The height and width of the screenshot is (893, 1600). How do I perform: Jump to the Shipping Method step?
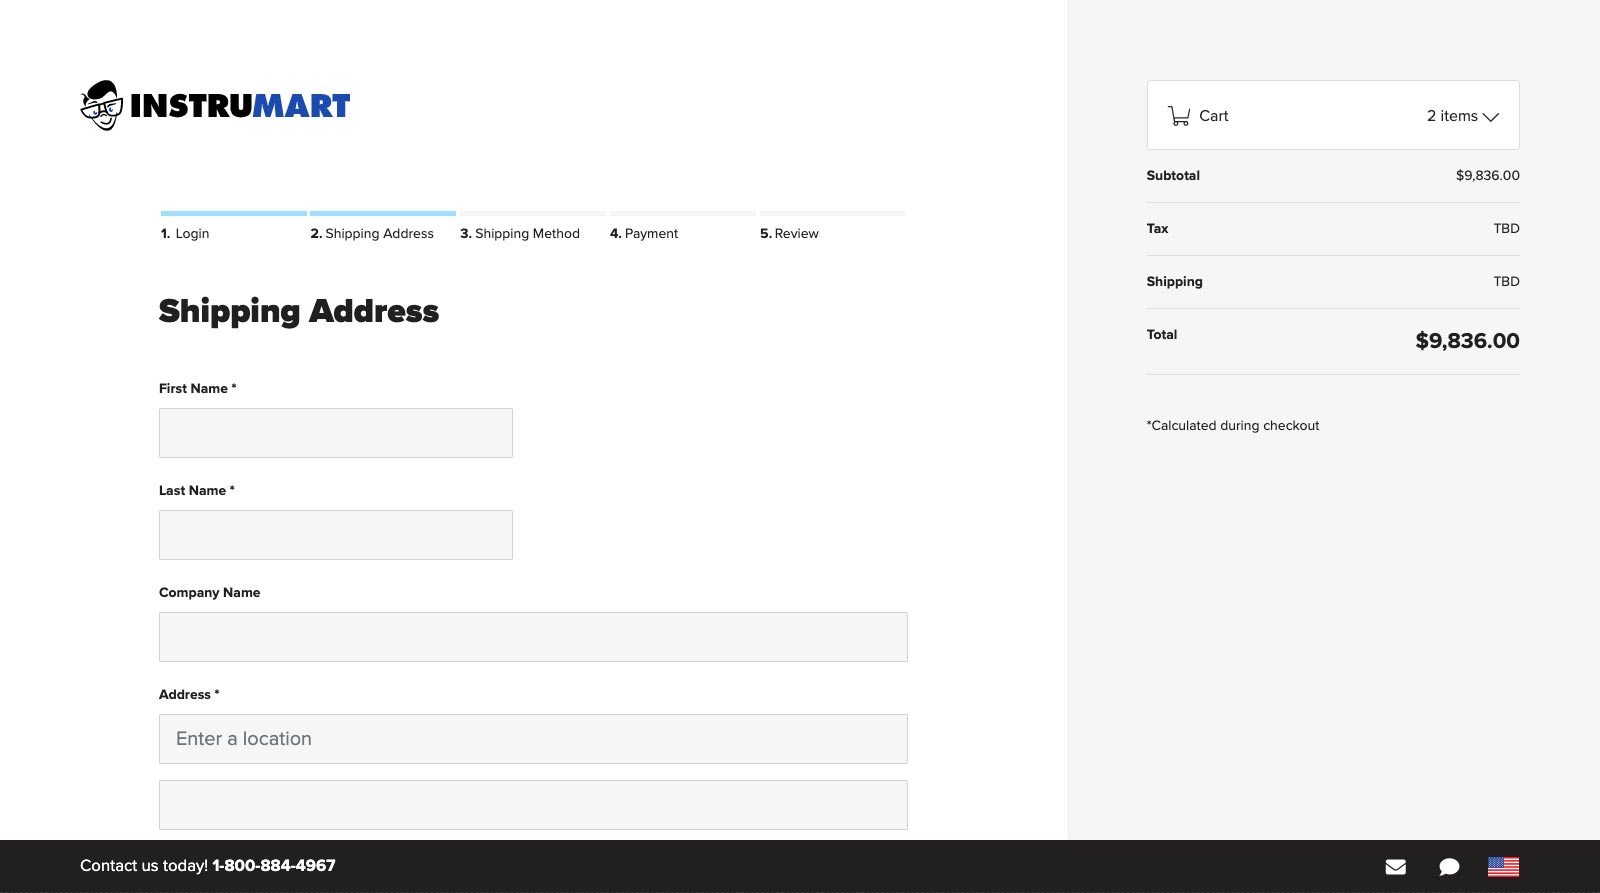[x=520, y=234]
